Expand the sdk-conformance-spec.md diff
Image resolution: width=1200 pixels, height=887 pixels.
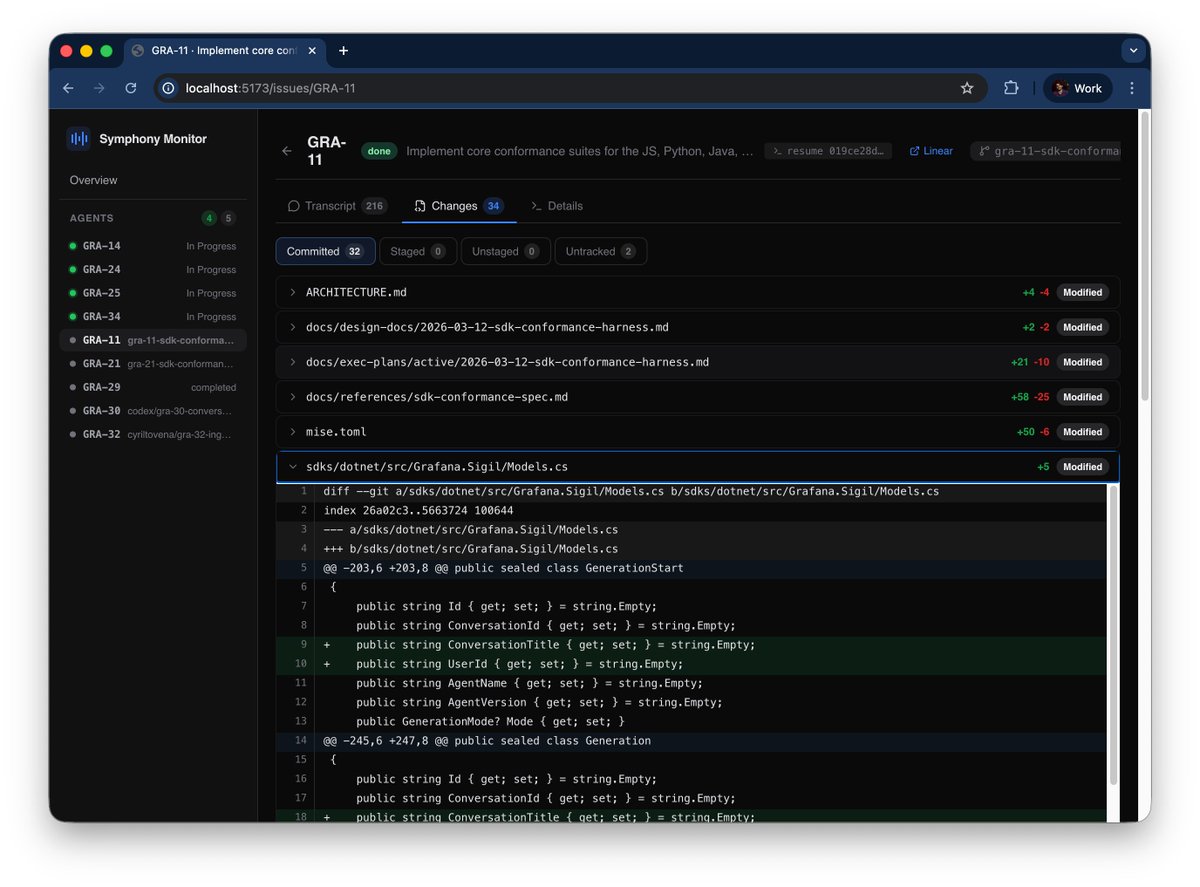click(697, 397)
